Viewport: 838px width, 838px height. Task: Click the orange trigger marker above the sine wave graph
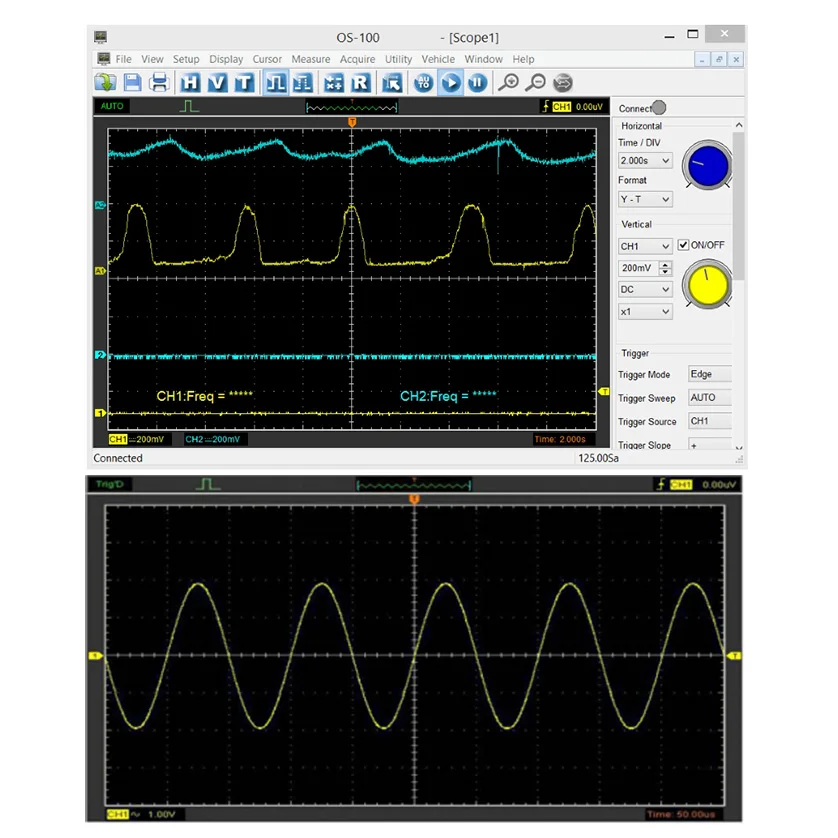[414, 499]
